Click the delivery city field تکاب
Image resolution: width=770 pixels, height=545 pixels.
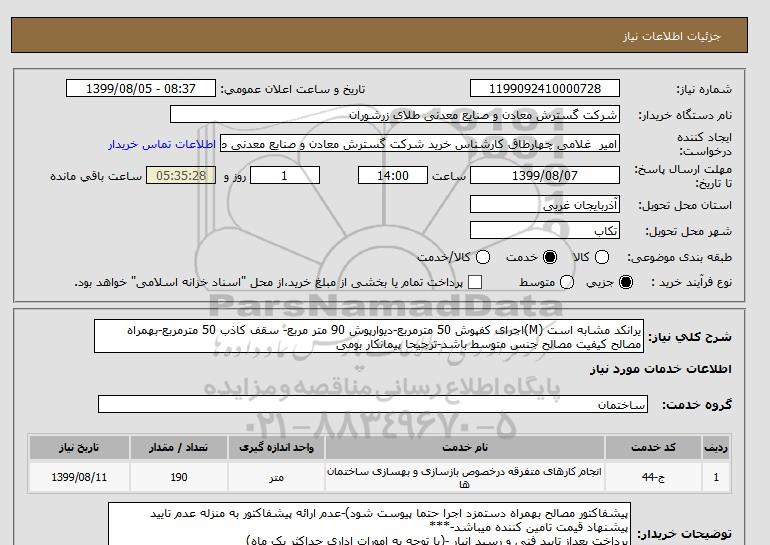(545, 230)
